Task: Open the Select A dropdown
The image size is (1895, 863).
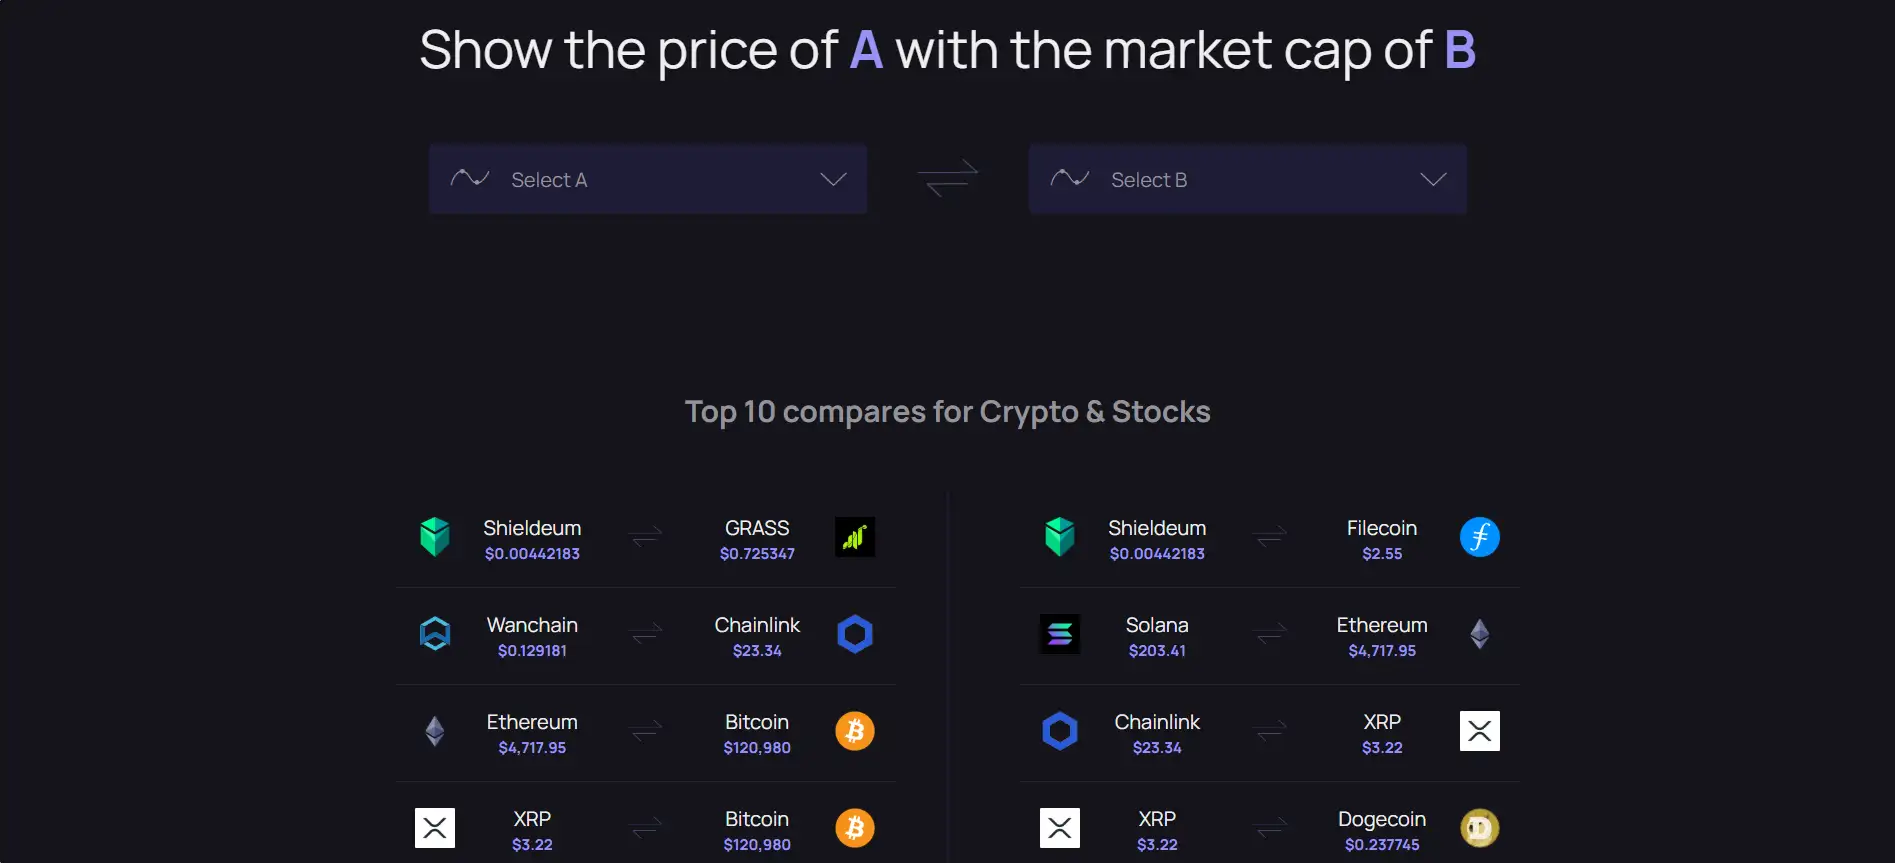Action: coord(647,179)
